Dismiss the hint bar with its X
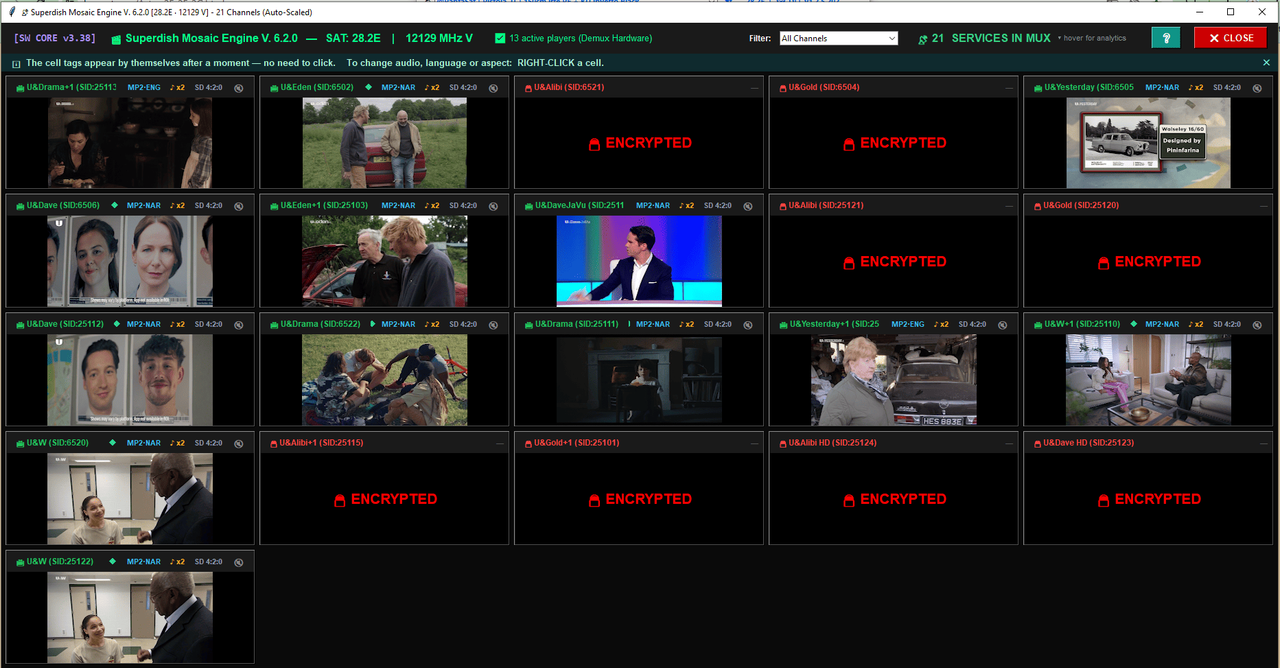The height and width of the screenshot is (668, 1280). (1266, 62)
